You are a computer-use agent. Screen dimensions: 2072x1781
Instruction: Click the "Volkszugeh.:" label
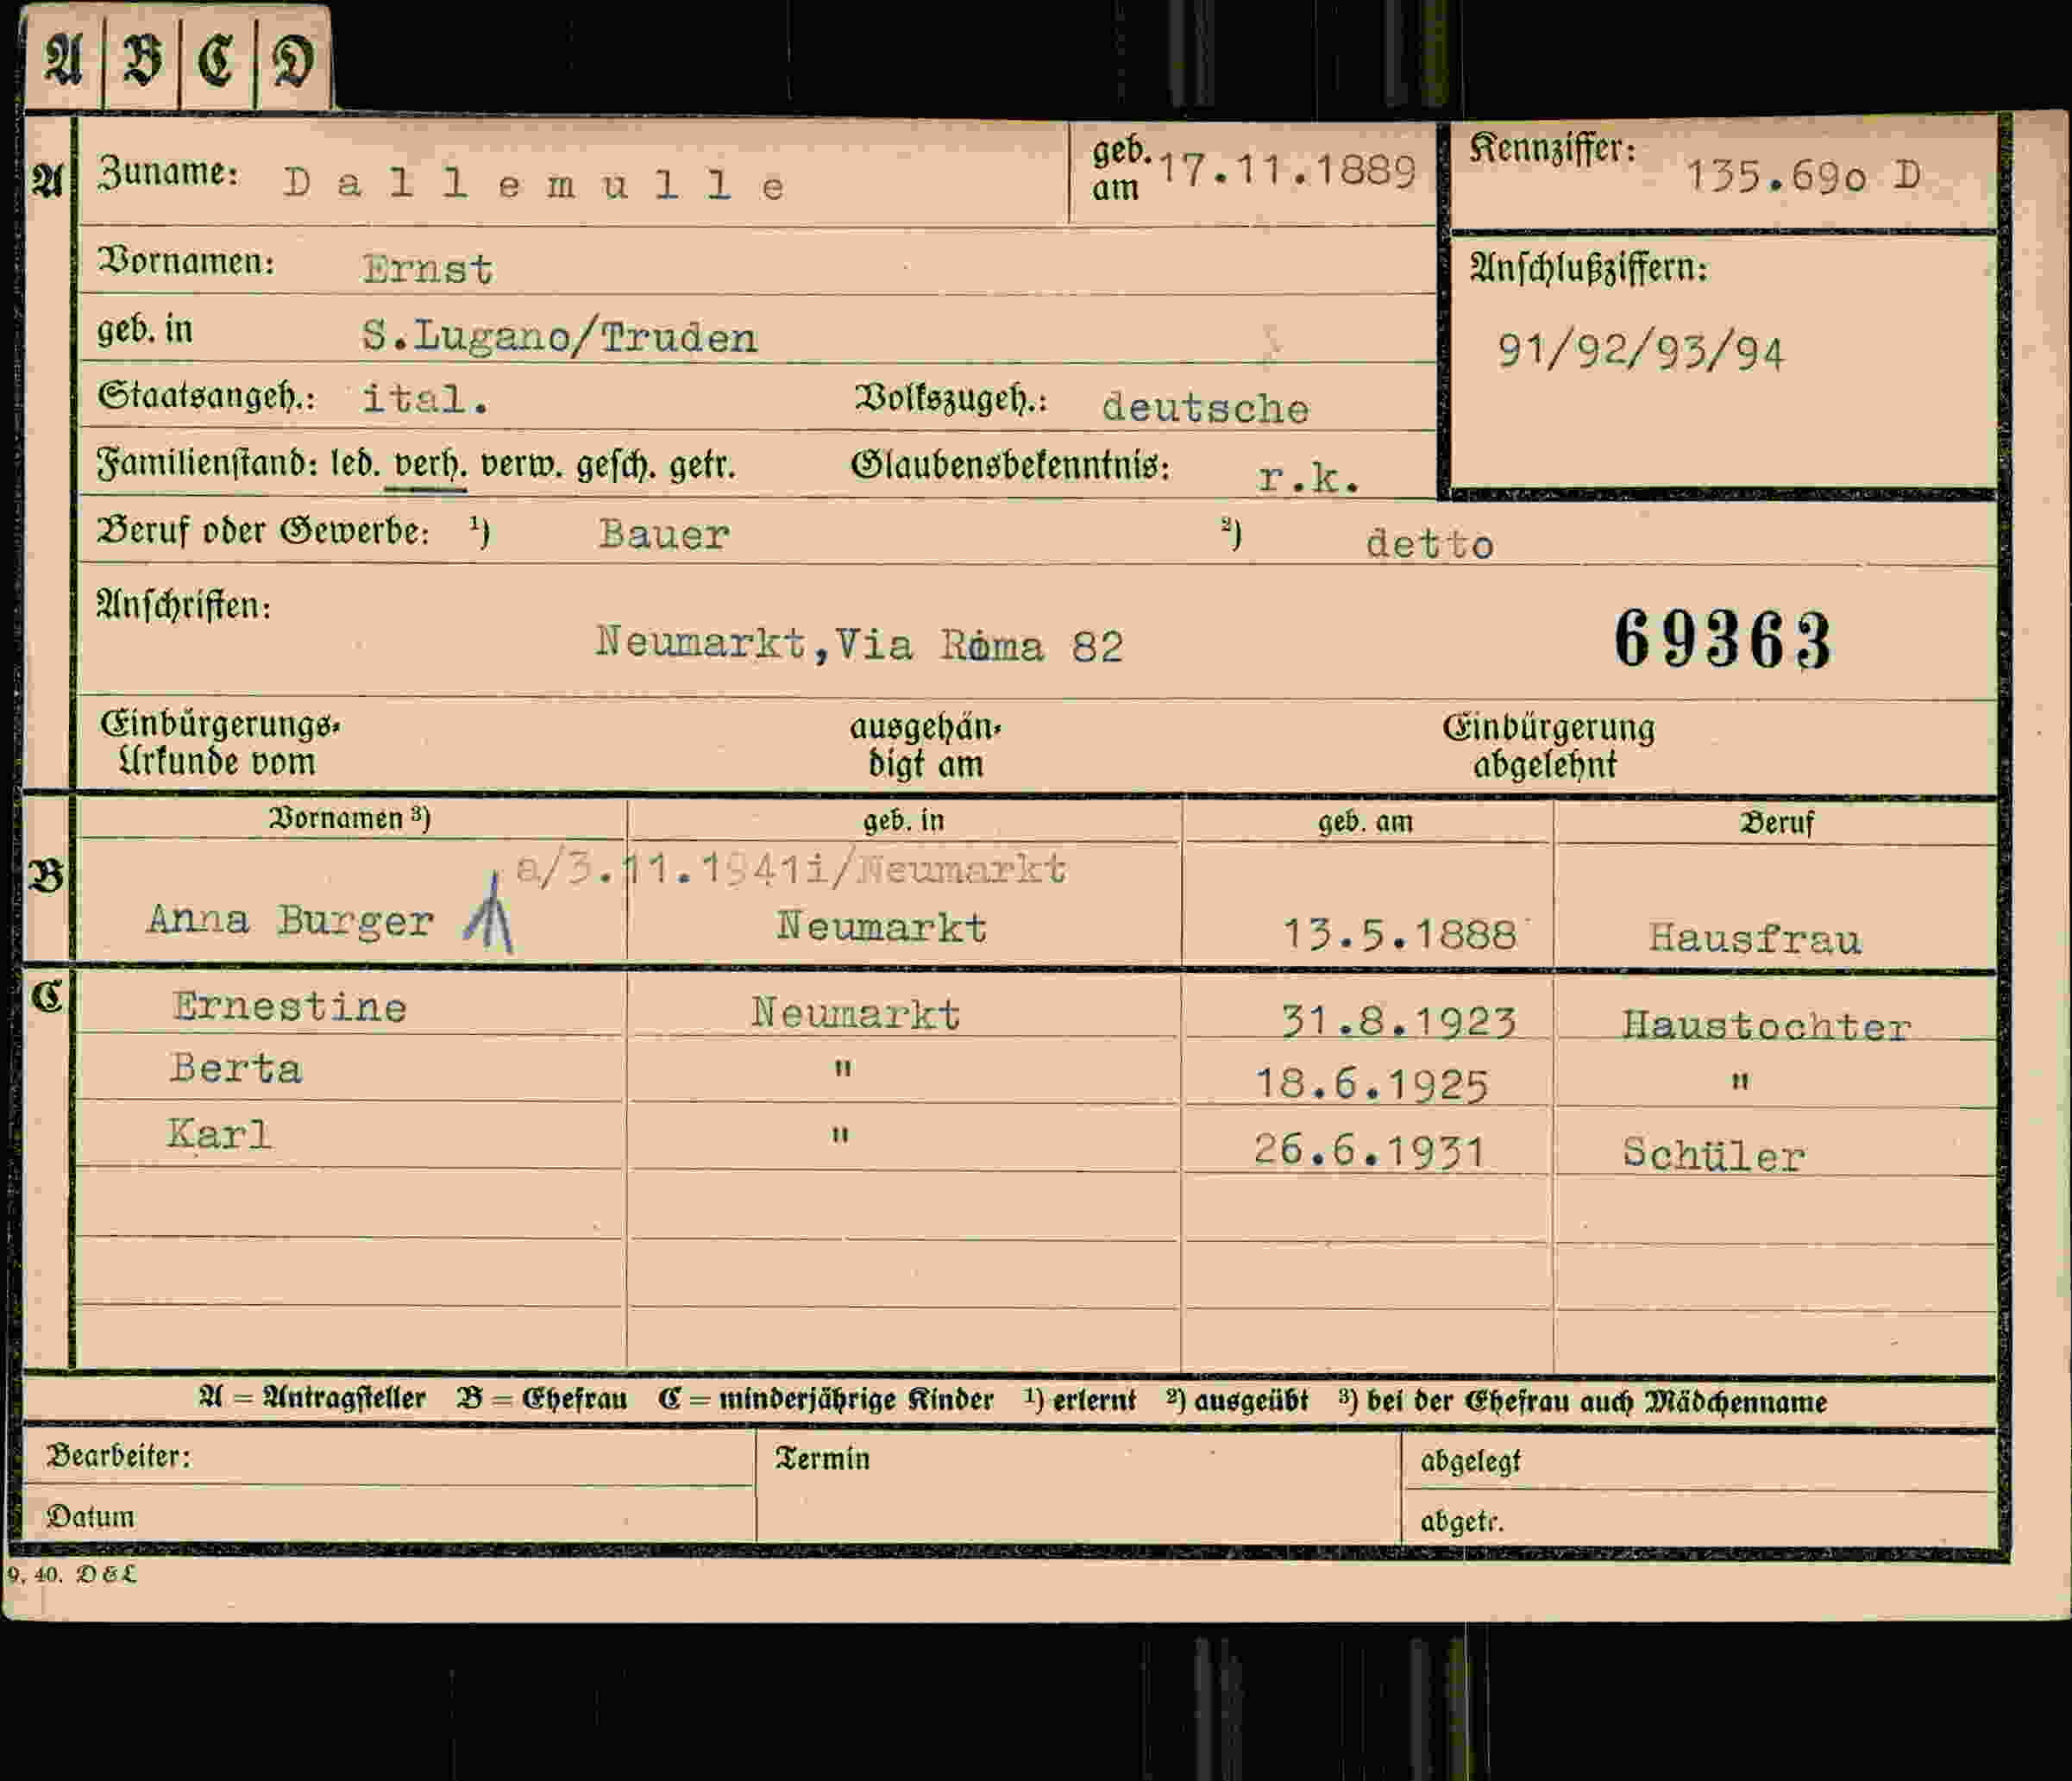[951, 399]
